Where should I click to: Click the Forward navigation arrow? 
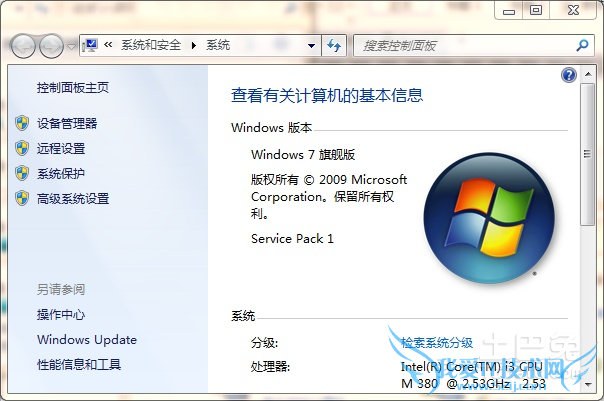52,46
